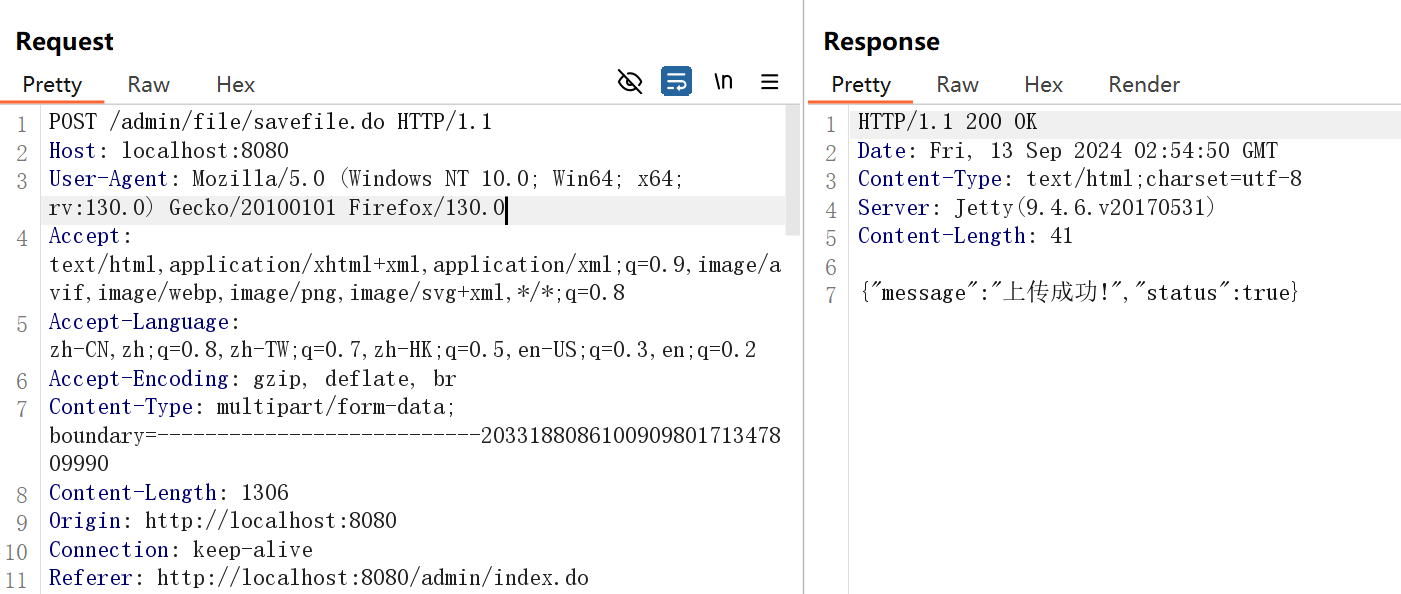Viewport: 1401px width, 594px height.
Task: Click the Accept header name
Action: point(85,237)
